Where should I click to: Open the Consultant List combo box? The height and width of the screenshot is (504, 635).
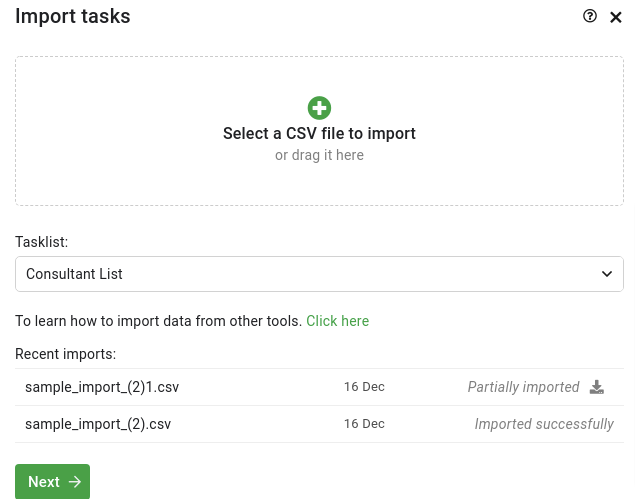tap(319, 274)
